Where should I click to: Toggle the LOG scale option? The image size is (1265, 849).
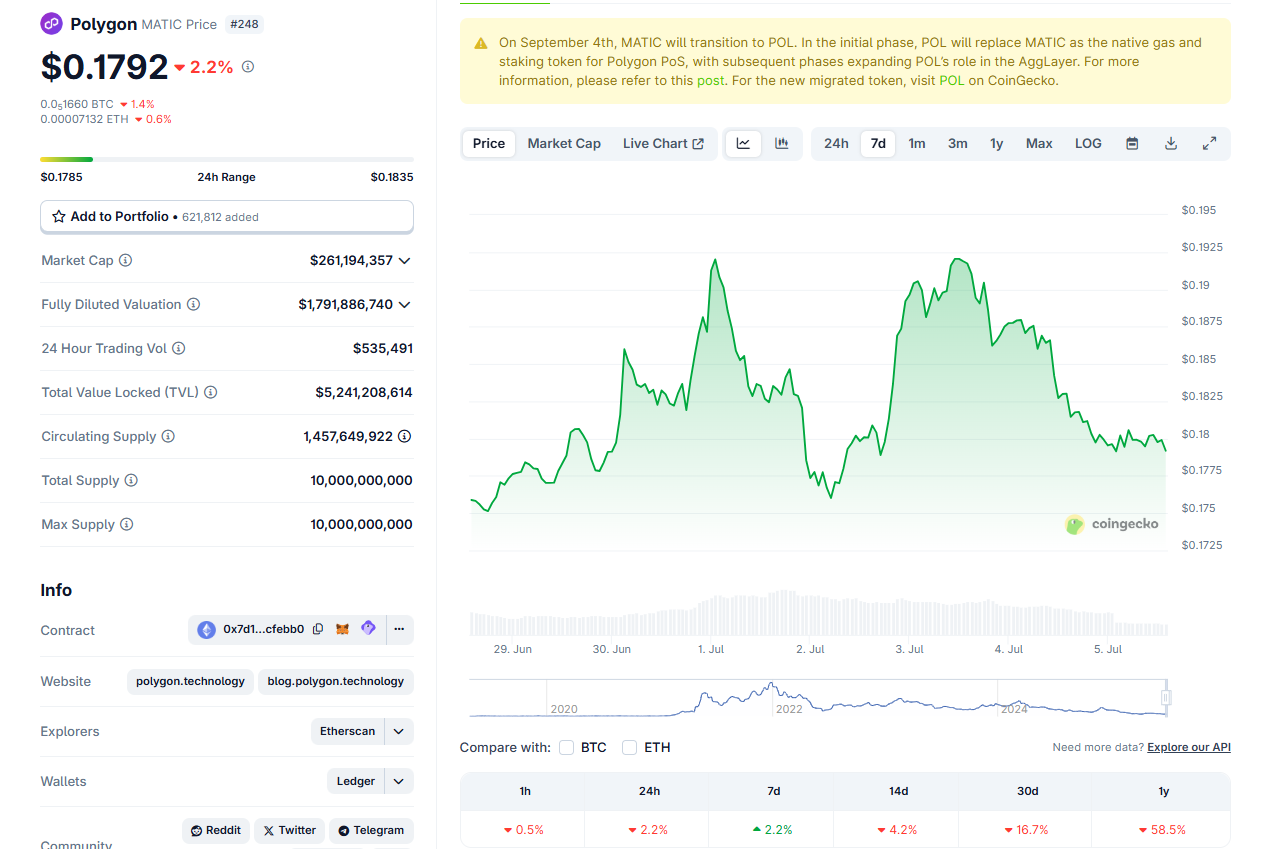(1088, 143)
